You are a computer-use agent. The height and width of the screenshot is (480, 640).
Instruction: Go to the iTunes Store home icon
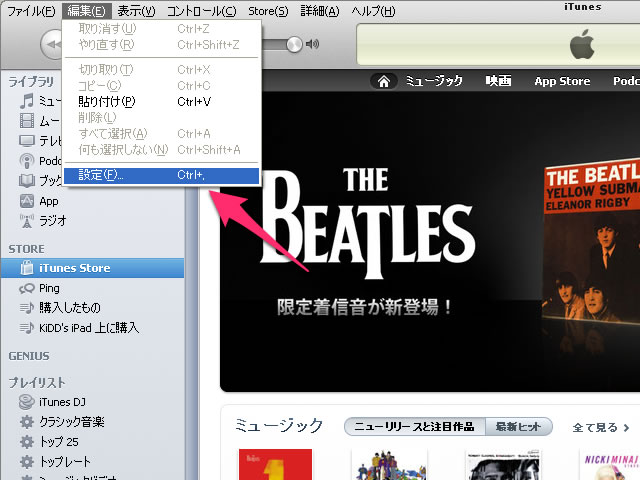point(384,81)
